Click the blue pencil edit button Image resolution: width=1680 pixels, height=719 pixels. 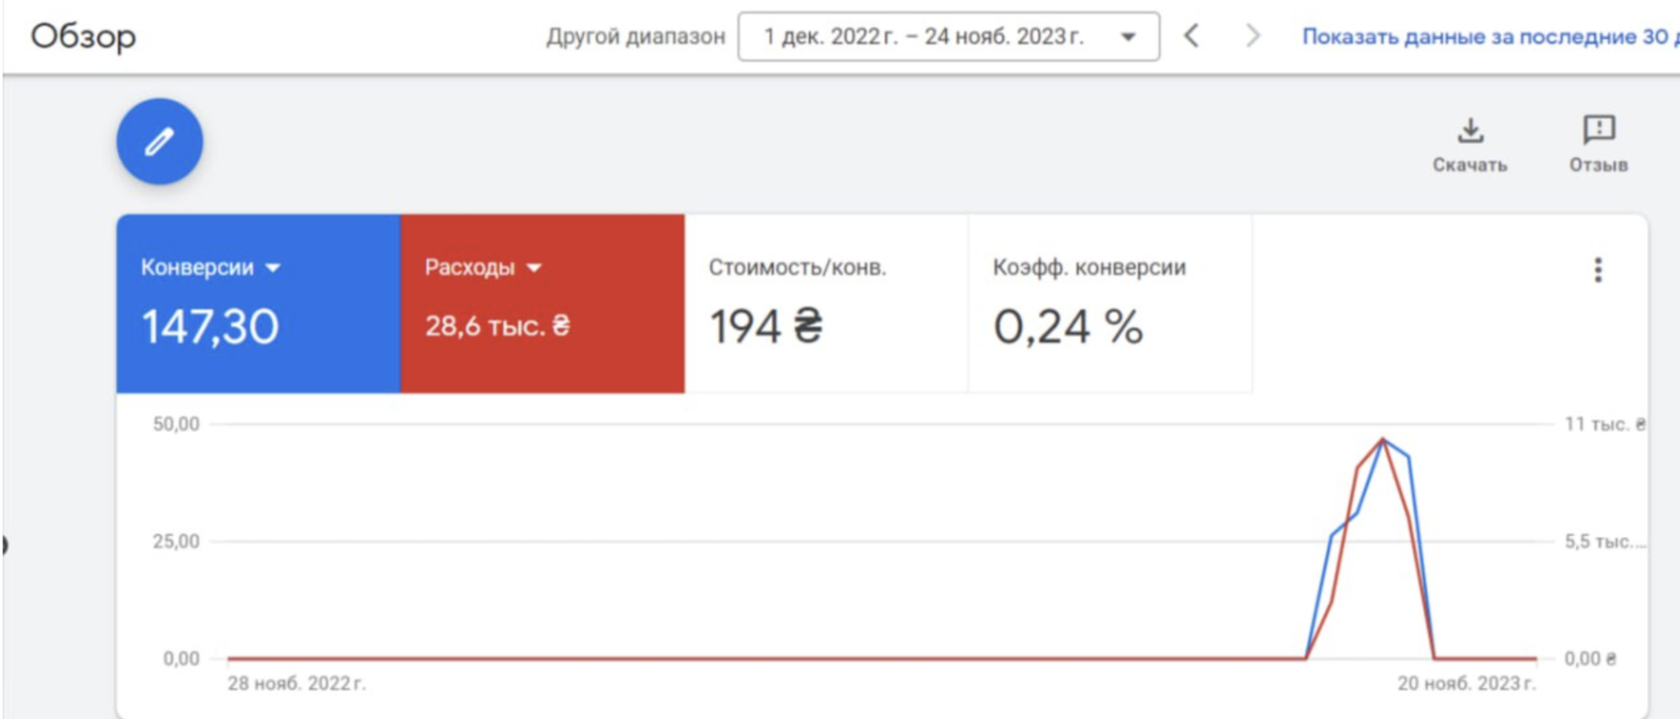click(160, 141)
